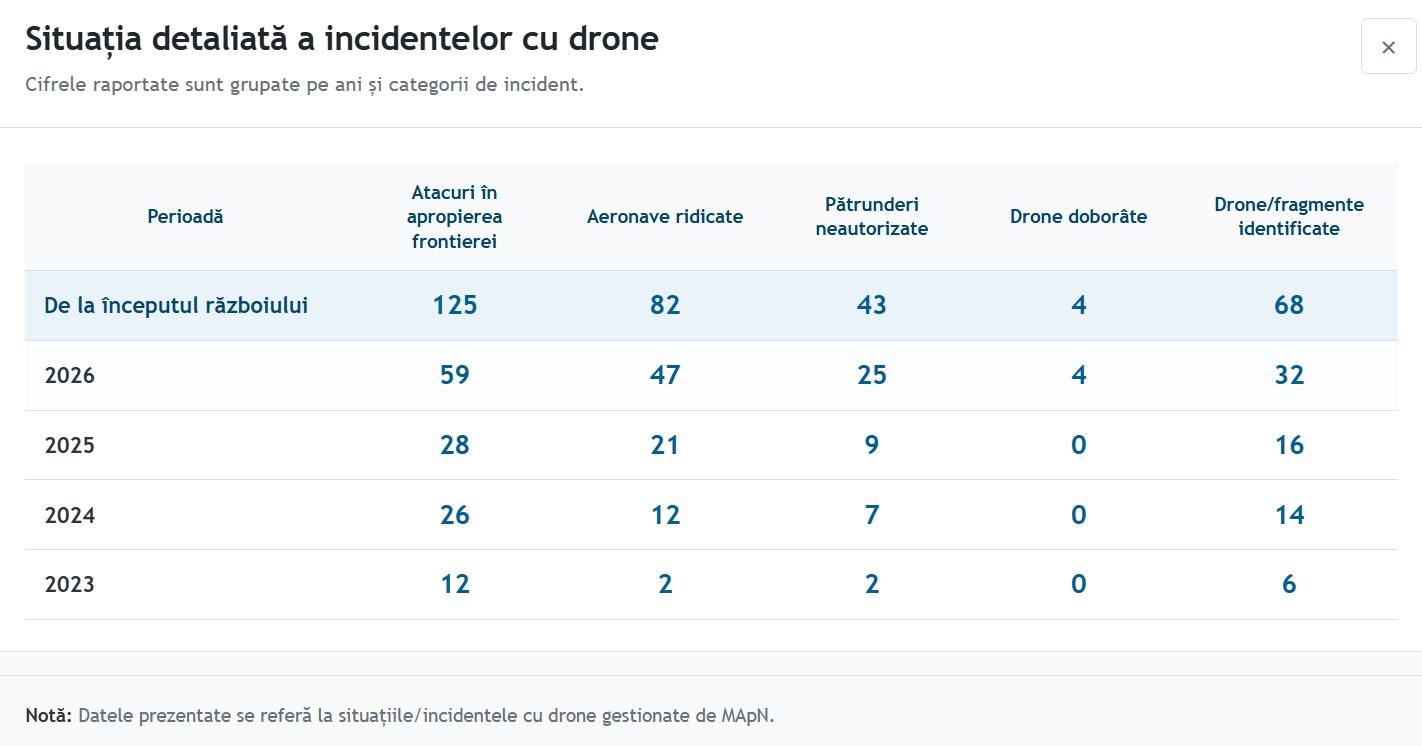The image size is (1422, 746).
Task: Click the total aircraft scrambled value 82
Action: (665, 305)
